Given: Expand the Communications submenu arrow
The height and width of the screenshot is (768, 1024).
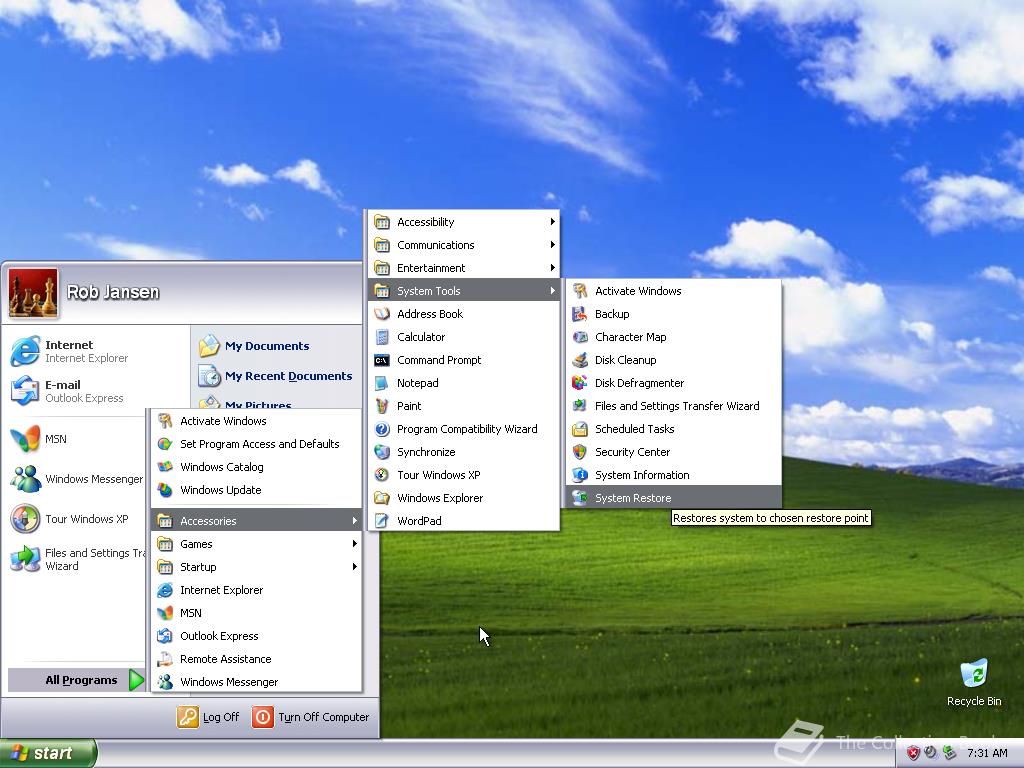Looking at the screenshot, I should pyautogui.click(x=552, y=245).
